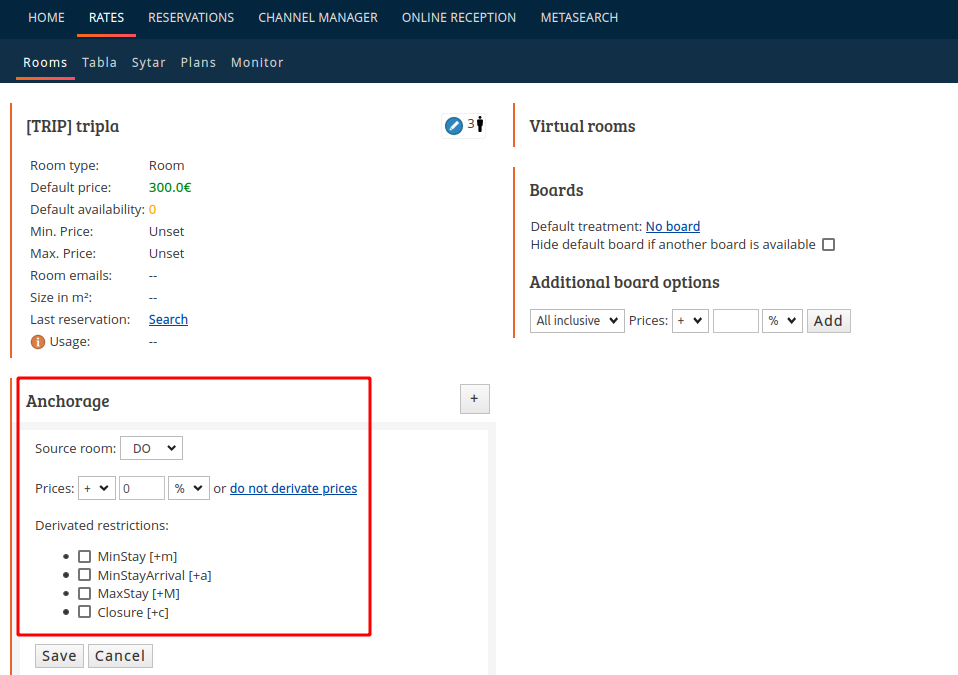Check the MaxStay [+M] restriction
Viewport: 958px width, 675px height.
tap(84, 593)
